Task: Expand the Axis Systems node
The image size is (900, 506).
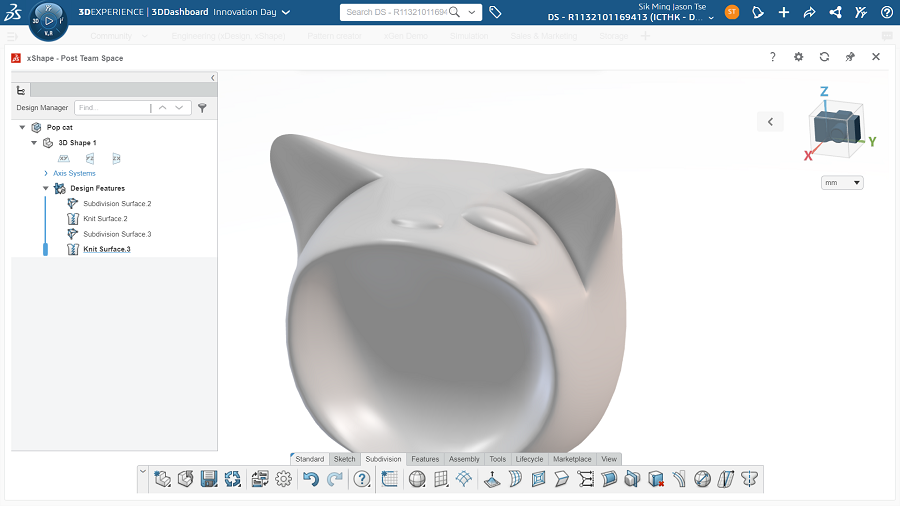Action: (x=46, y=173)
